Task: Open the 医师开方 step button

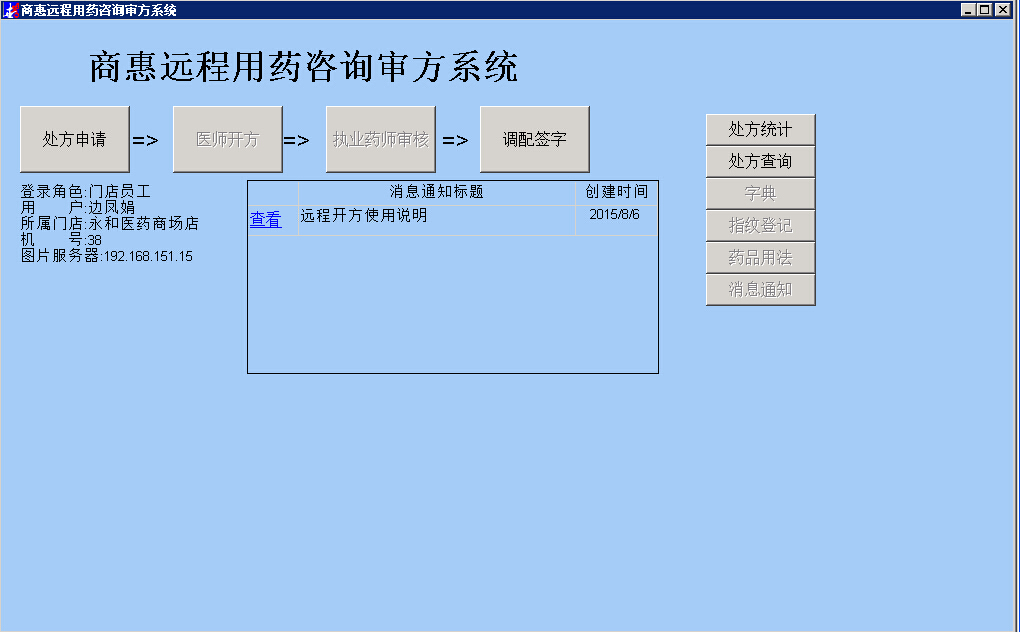Action: [228, 139]
